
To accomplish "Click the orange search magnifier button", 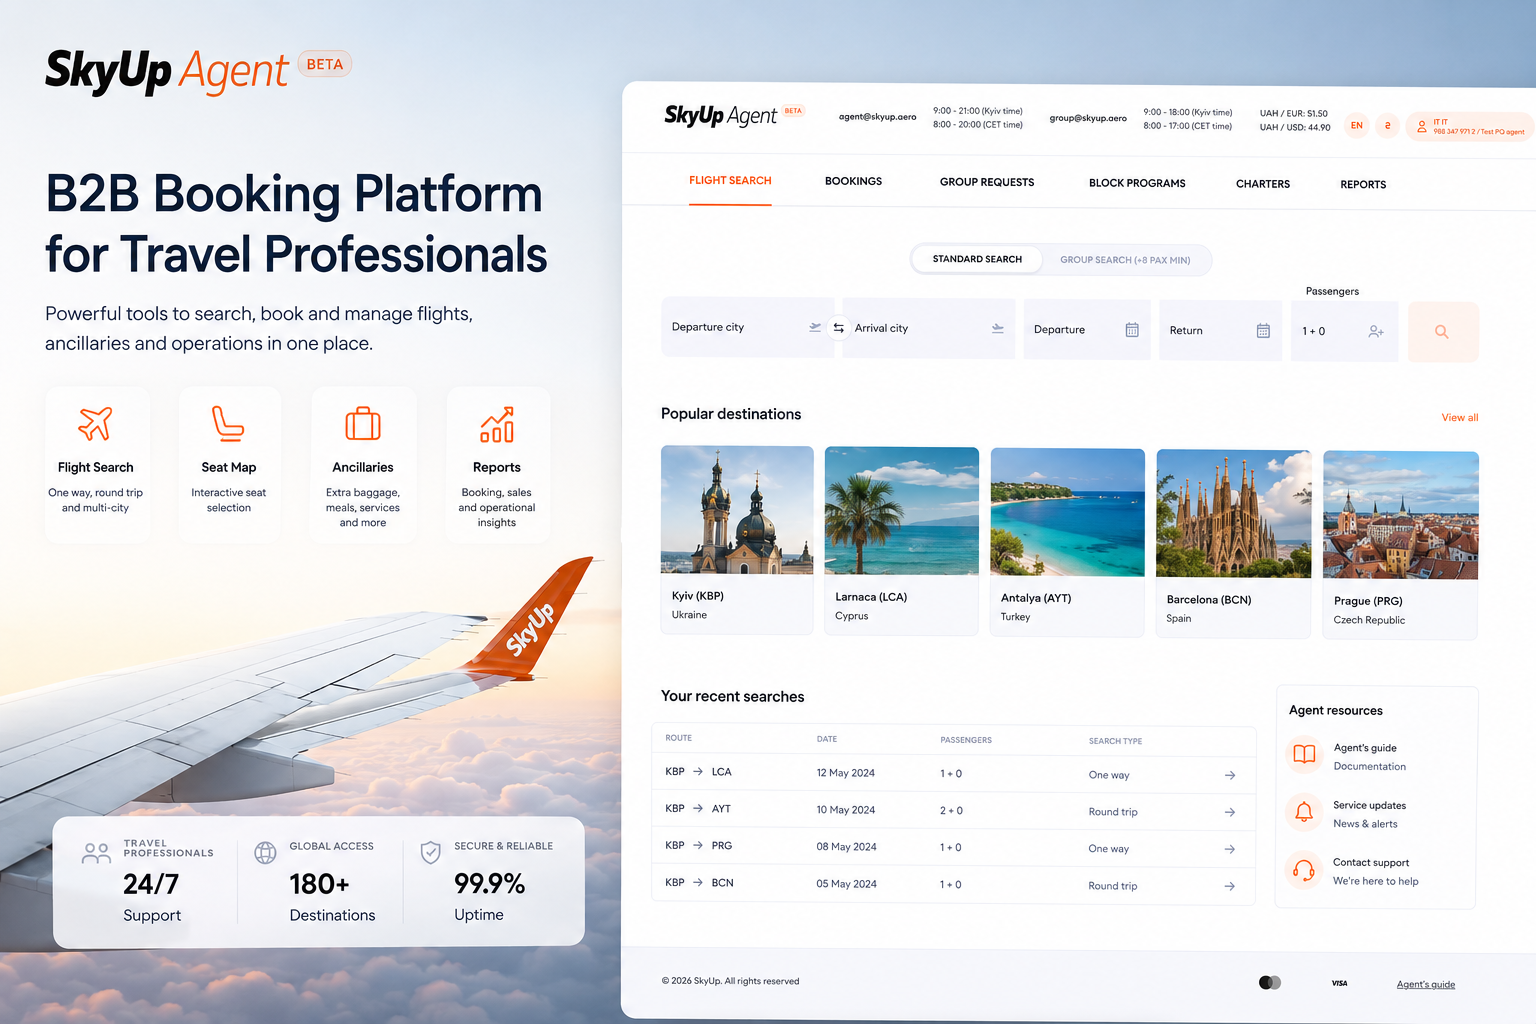I will tap(1442, 332).
